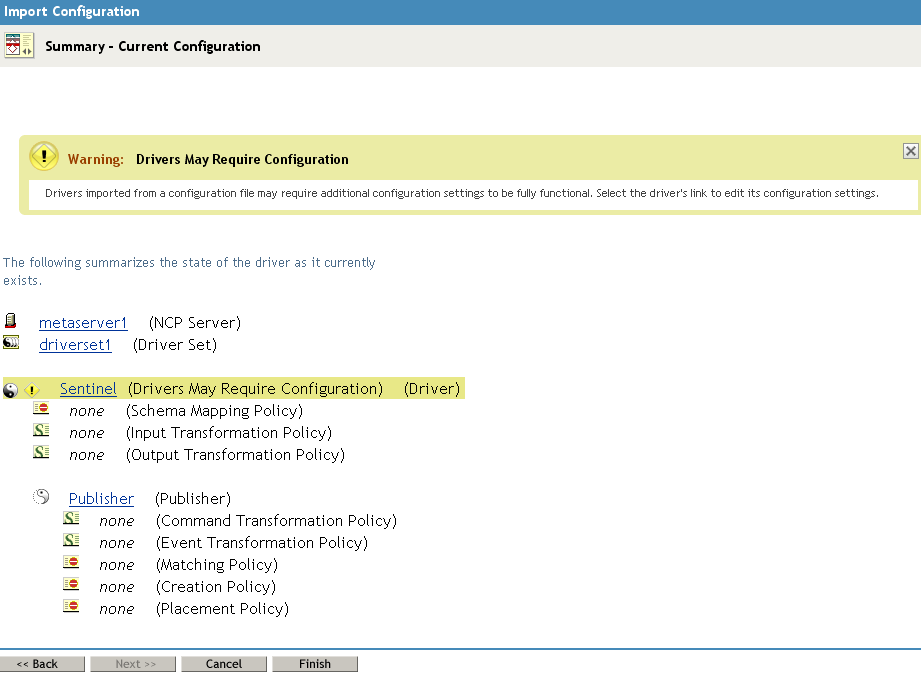Click the "(NCP Server)" label
This screenshot has height=675, width=921.
(195, 323)
